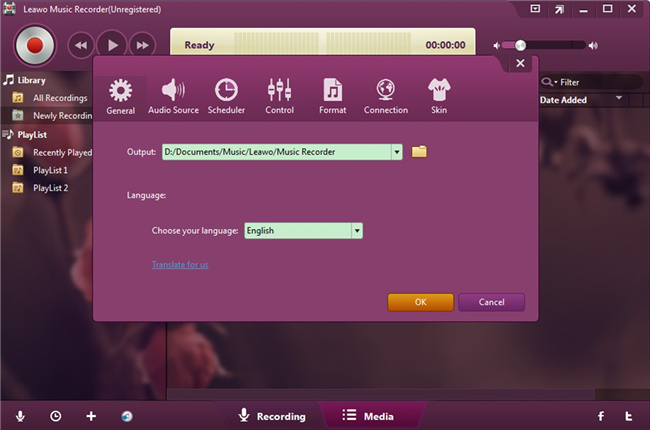Close the settings dialog with X
Image resolution: width=650 pixels, height=430 pixels.
[x=520, y=63]
